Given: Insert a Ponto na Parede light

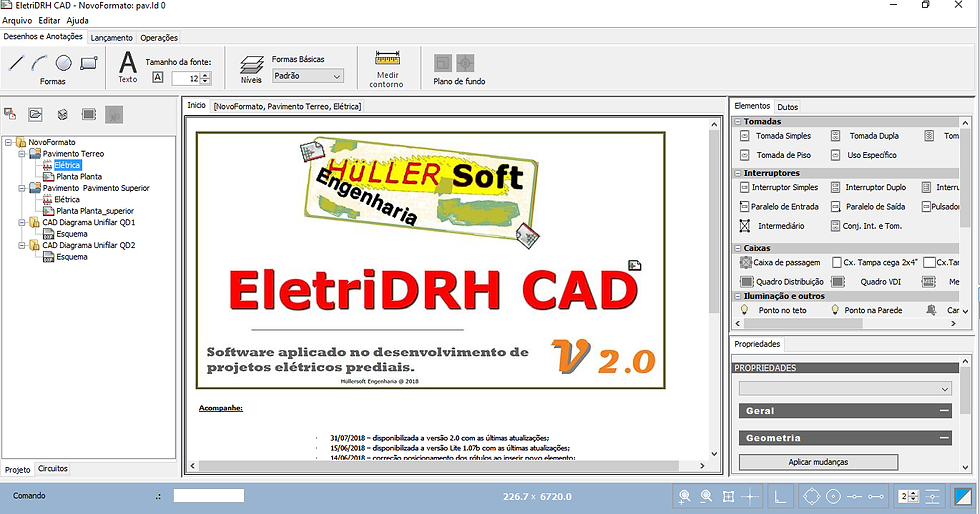Looking at the screenshot, I should tap(867, 310).
